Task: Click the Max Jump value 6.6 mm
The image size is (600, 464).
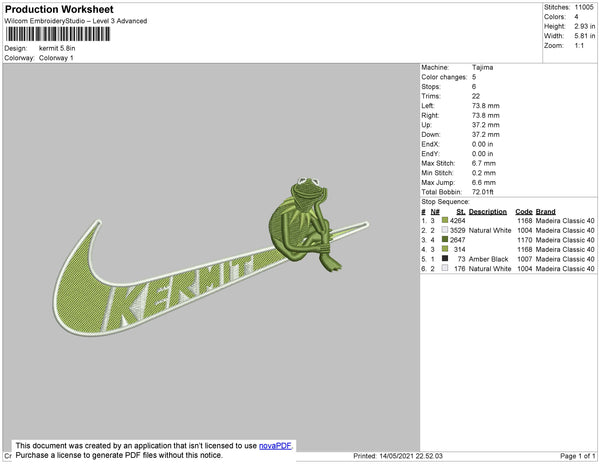Action: (x=484, y=182)
